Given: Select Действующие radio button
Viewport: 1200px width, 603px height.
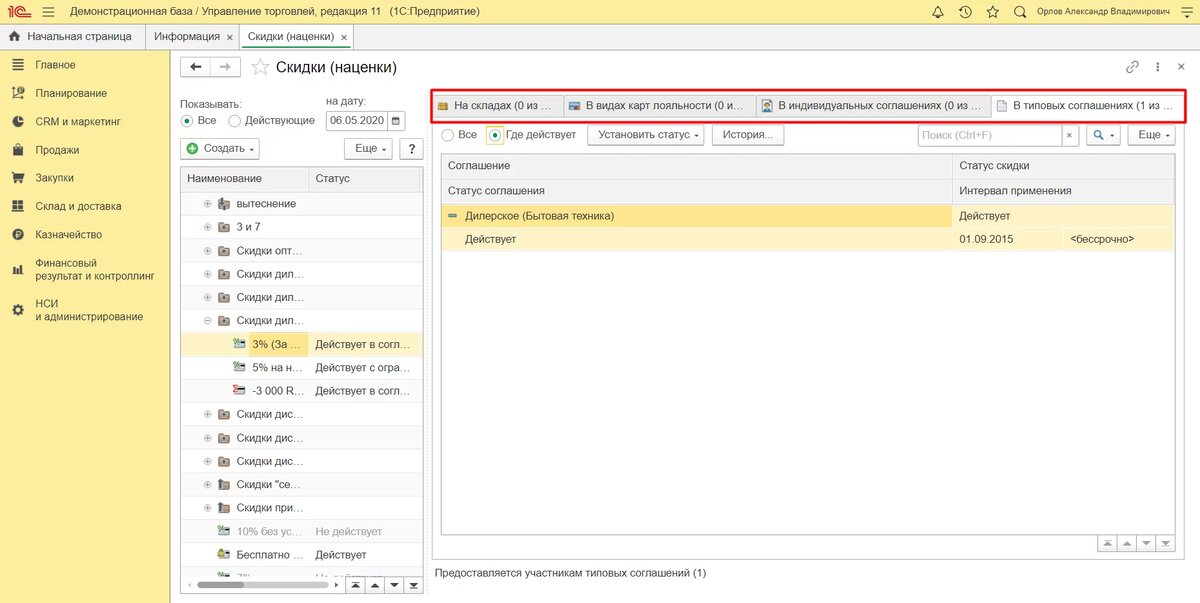Looking at the screenshot, I should coord(271,120).
